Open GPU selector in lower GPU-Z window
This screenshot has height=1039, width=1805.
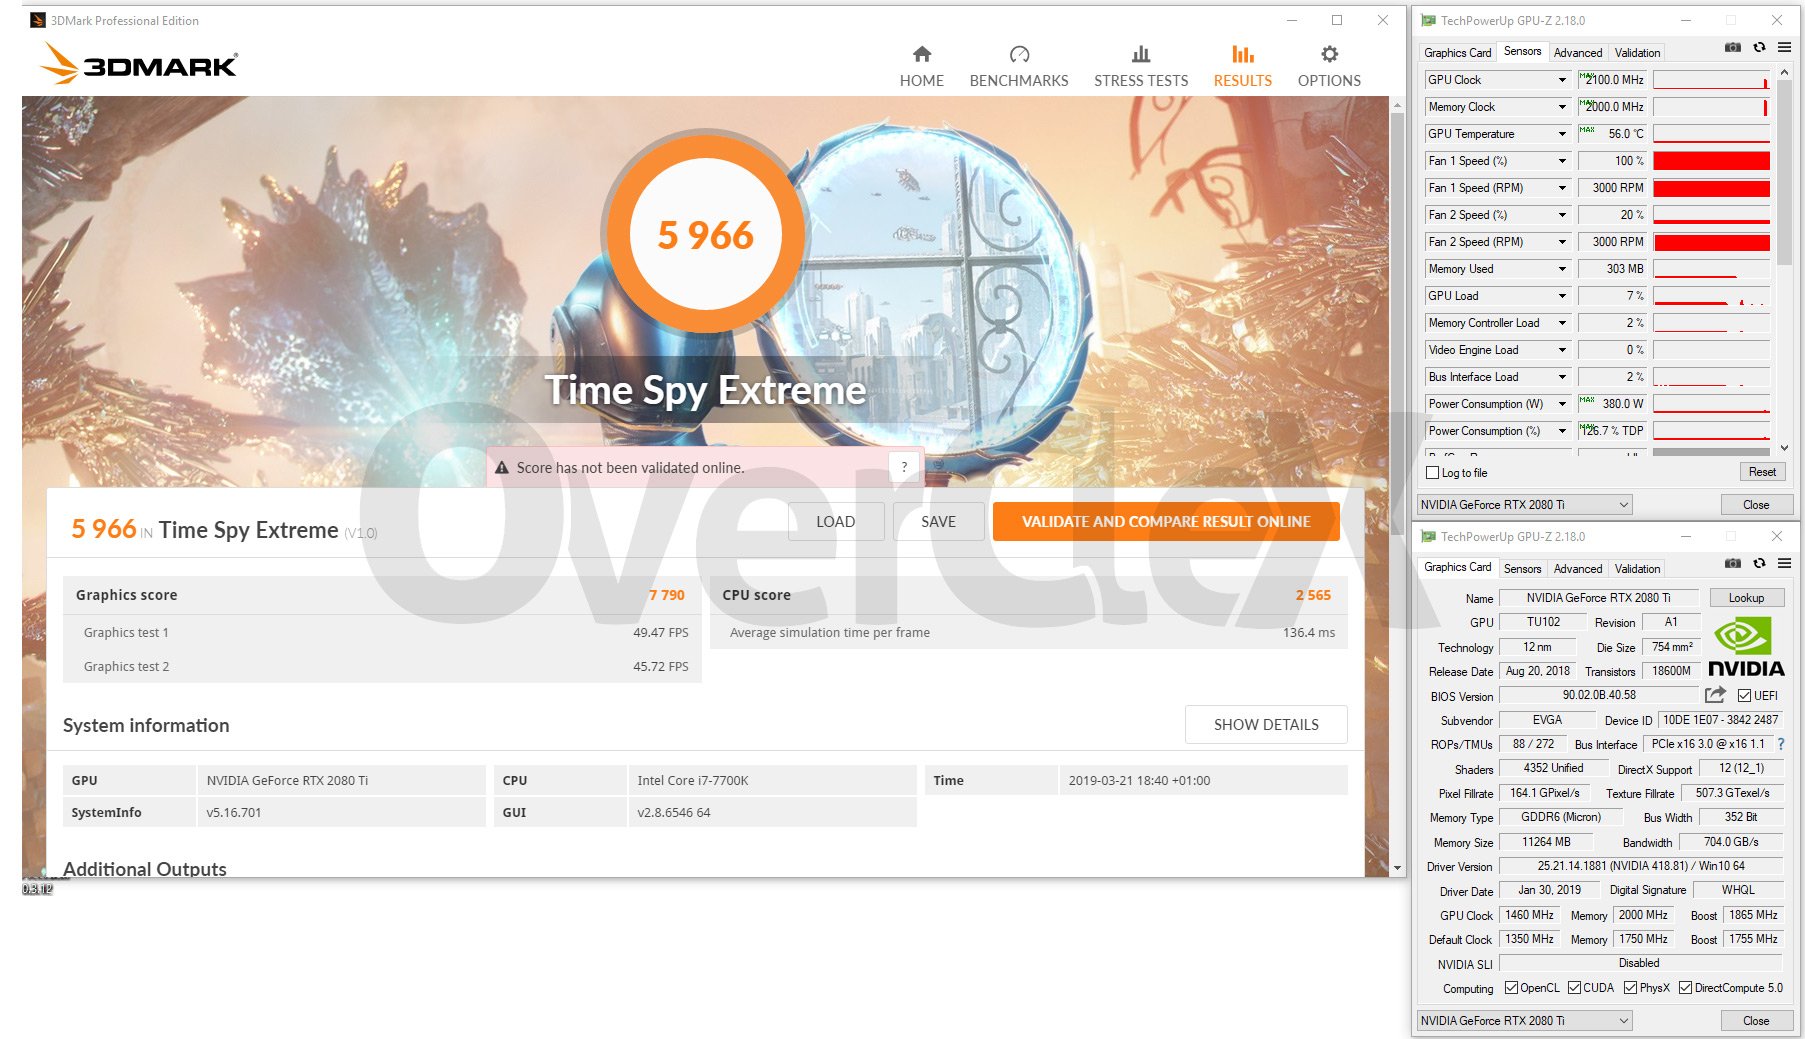click(x=1524, y=1021)
